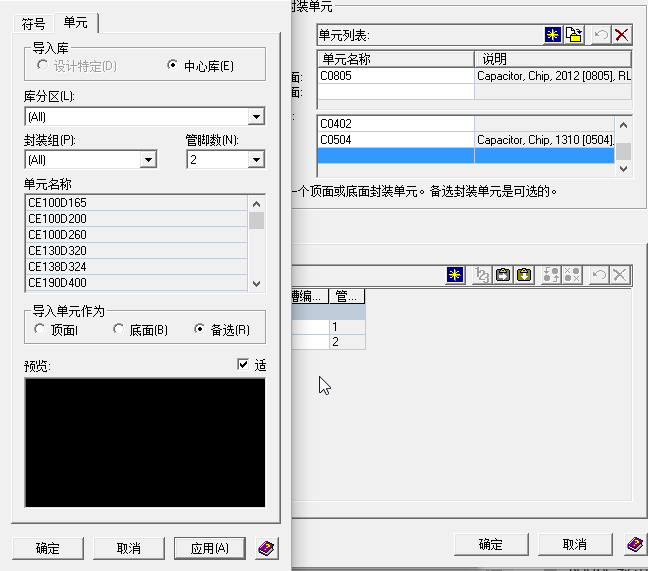648x571 pixels.
Task: Click pin number cell 2
Action: pyautogui.click(x=347, y=342)
